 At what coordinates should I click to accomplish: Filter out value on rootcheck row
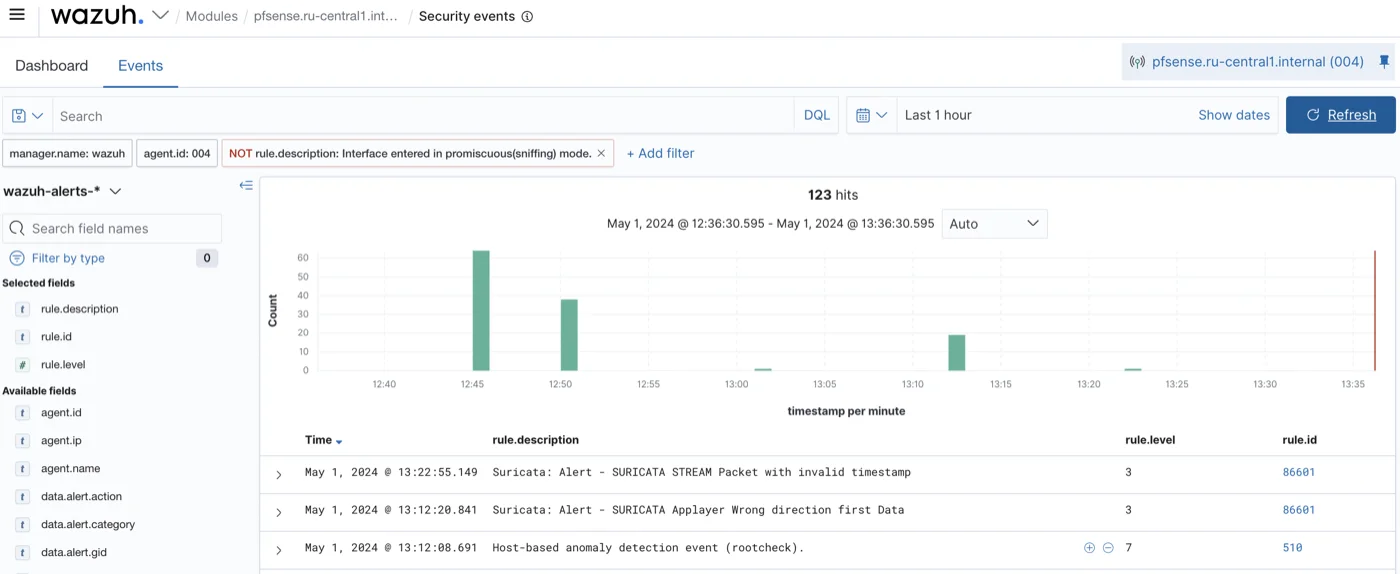1108,548
